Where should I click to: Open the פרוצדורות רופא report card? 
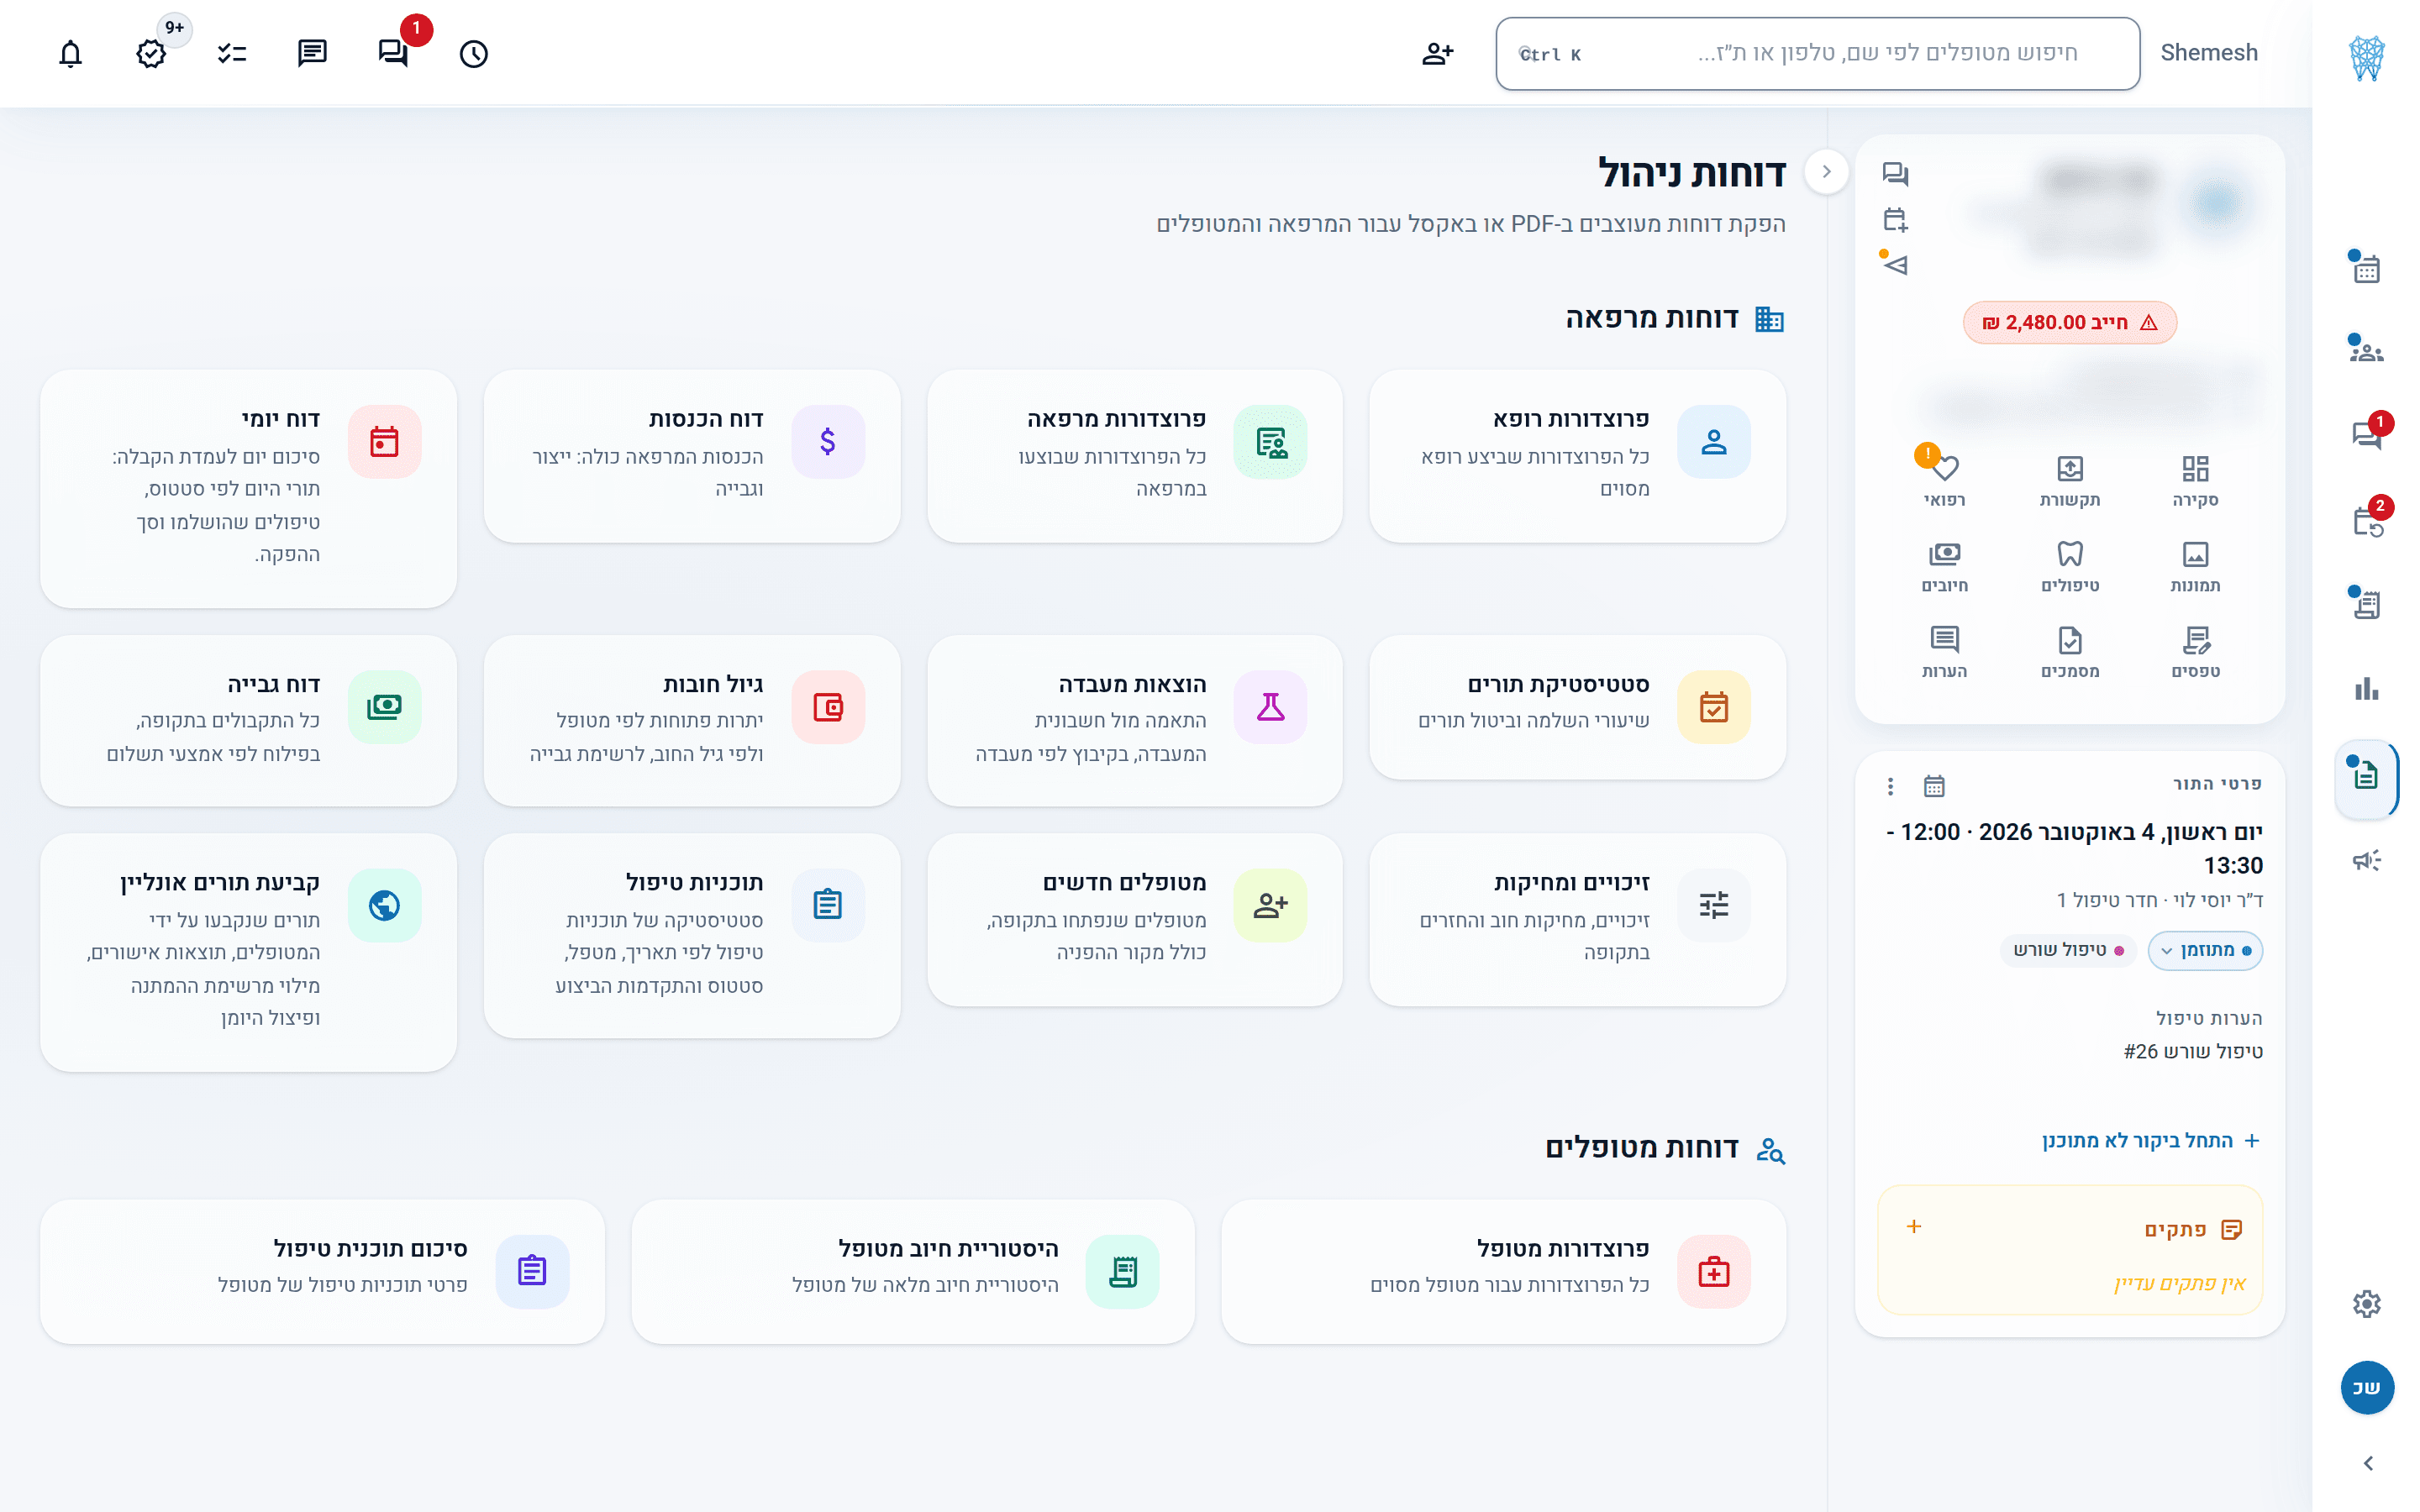coord(1577,456)
